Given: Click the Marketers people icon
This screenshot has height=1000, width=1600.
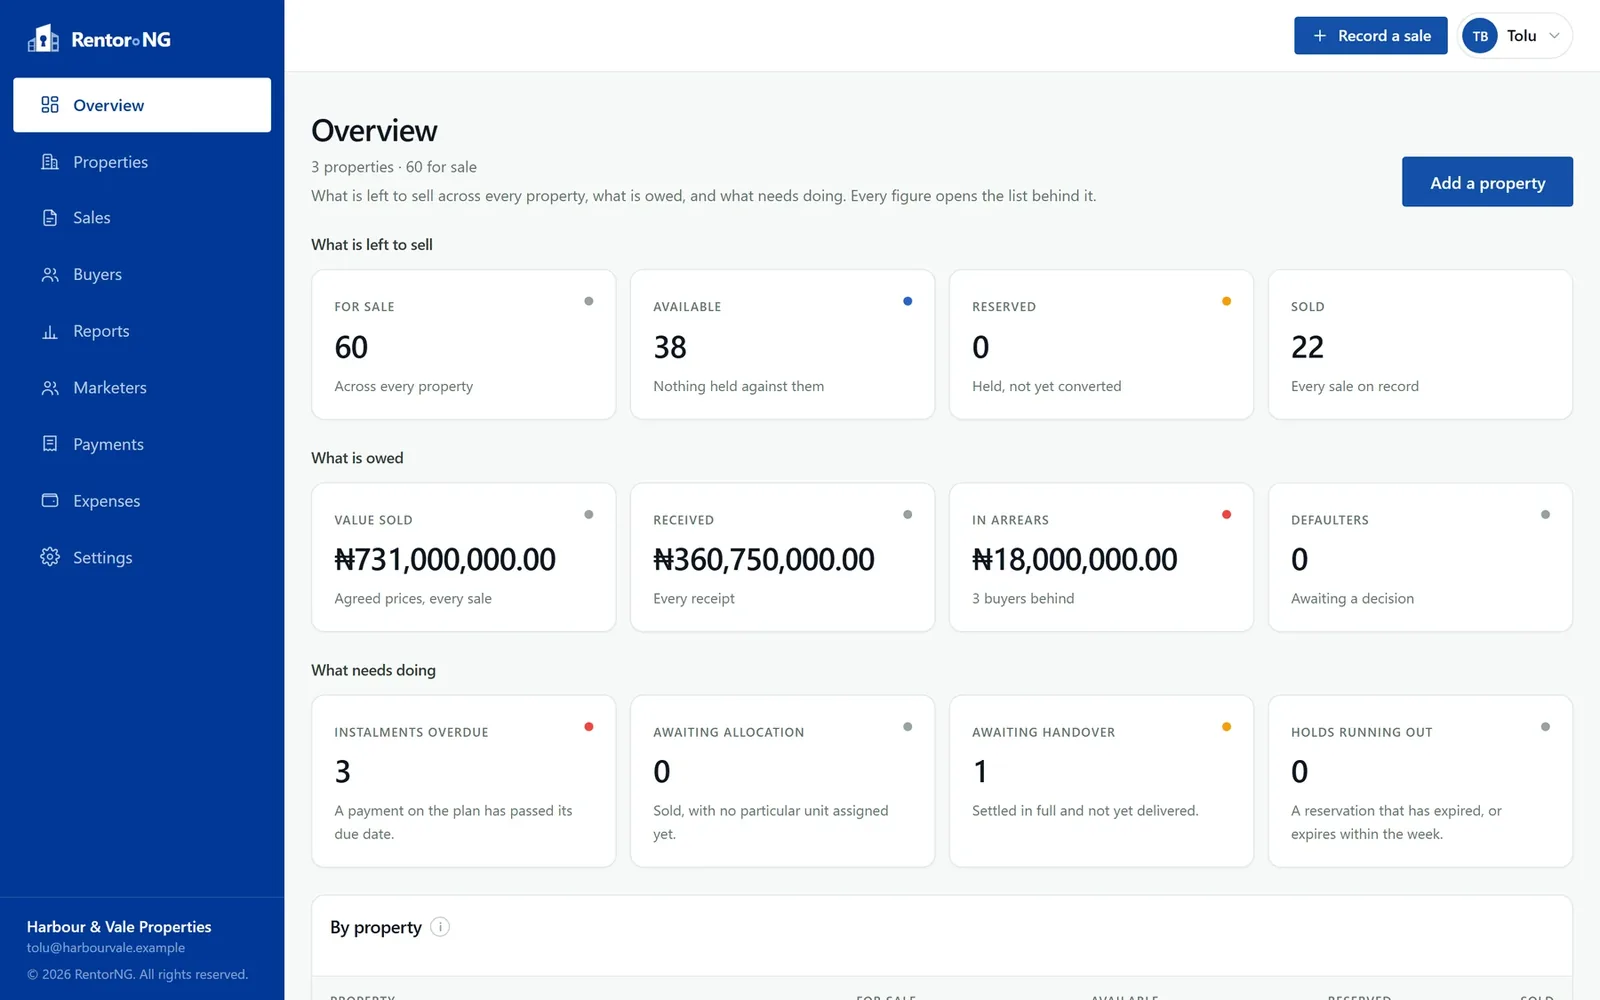Looking at the screenshot, I should (50, 387).
